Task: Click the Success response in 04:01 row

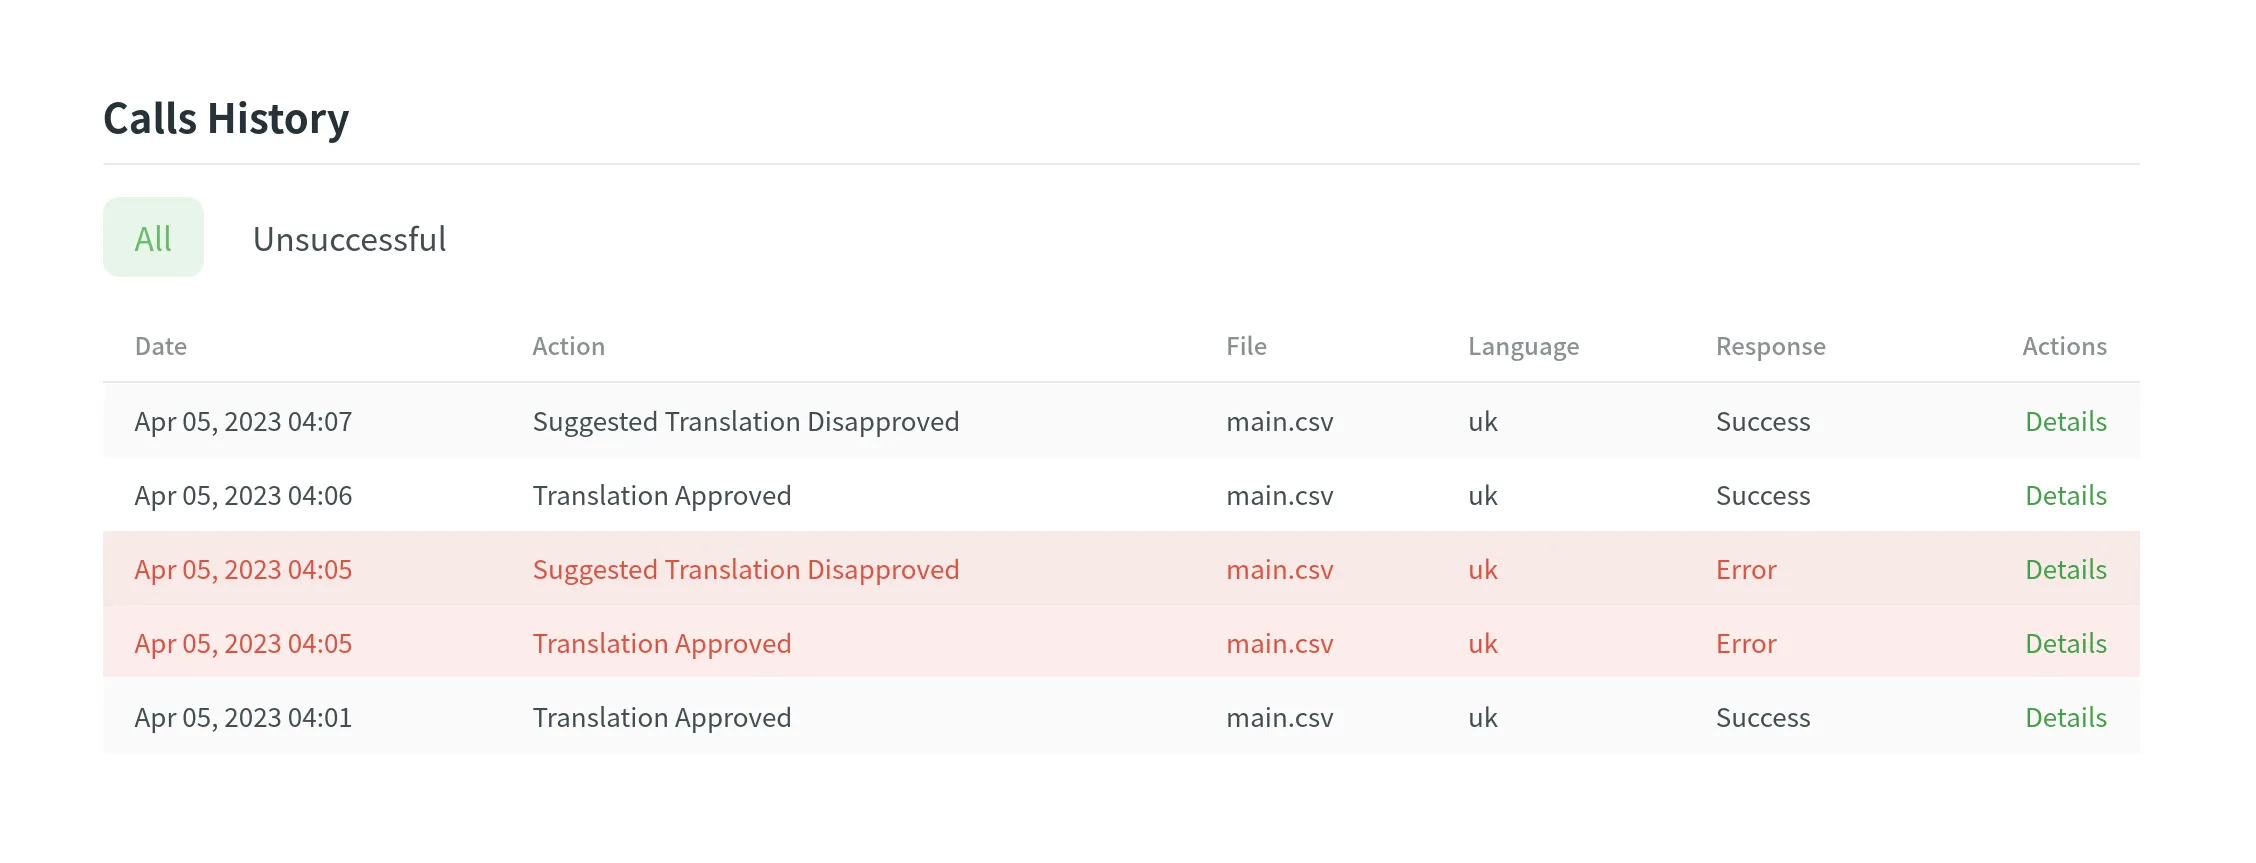Action: [1762, 717]
